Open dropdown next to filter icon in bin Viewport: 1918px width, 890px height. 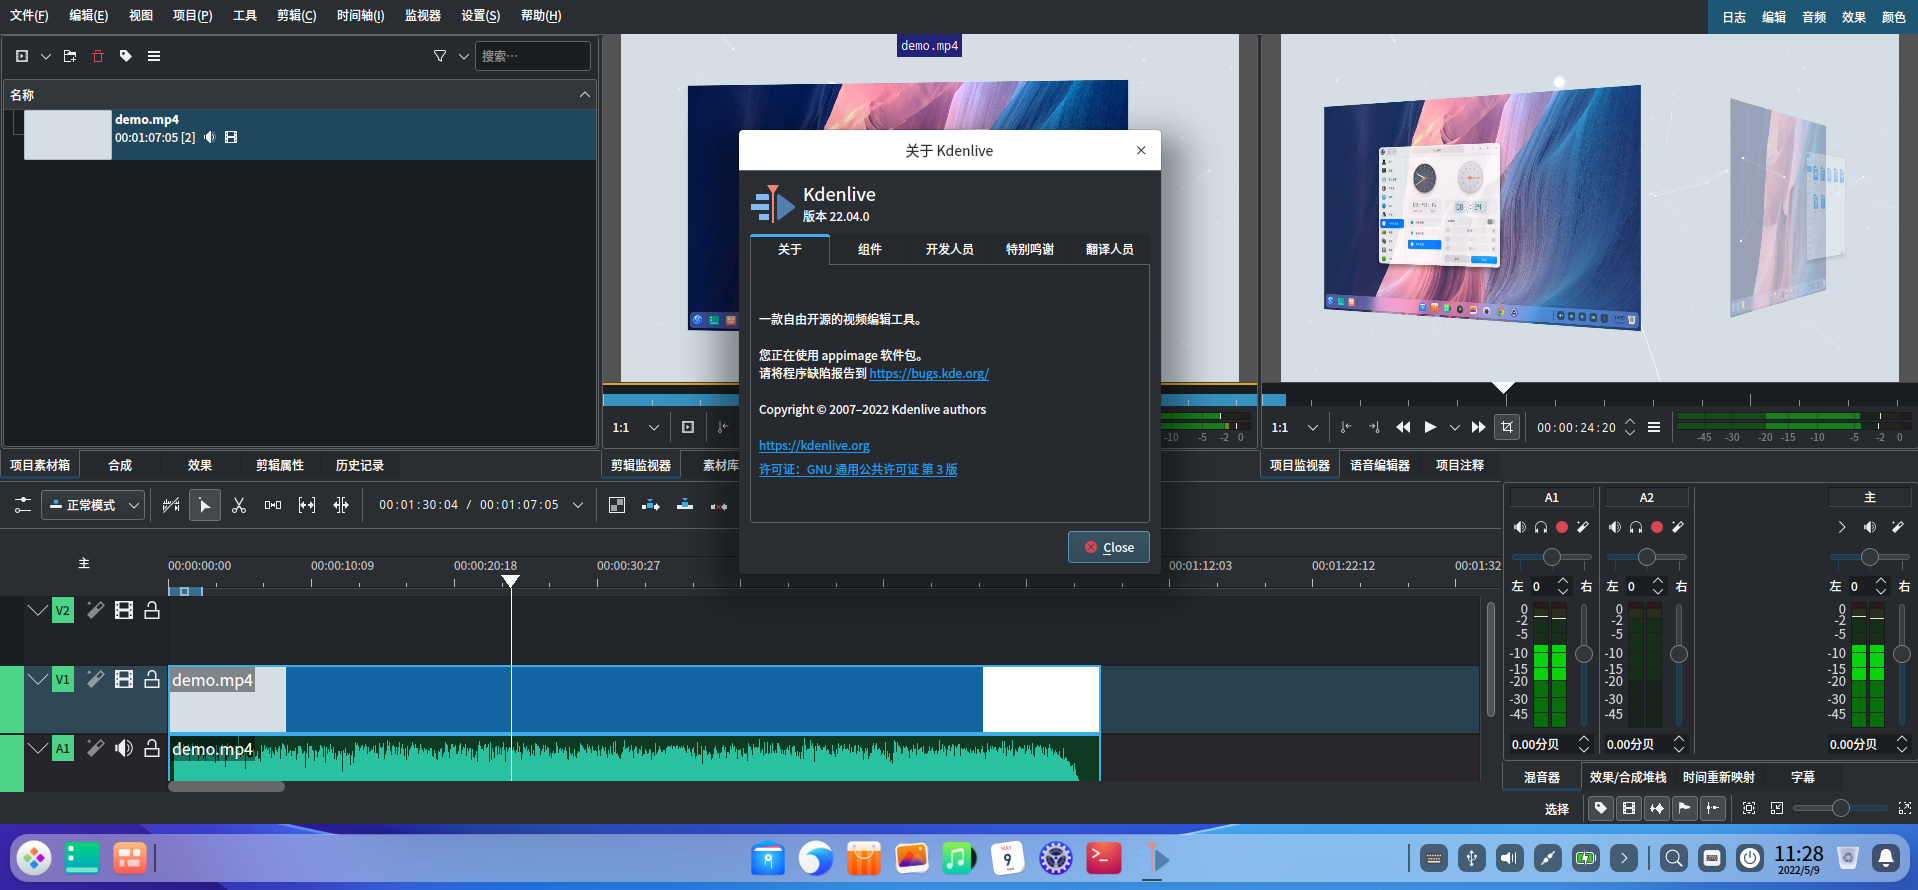pyautogui.click(x=464, y=56)
